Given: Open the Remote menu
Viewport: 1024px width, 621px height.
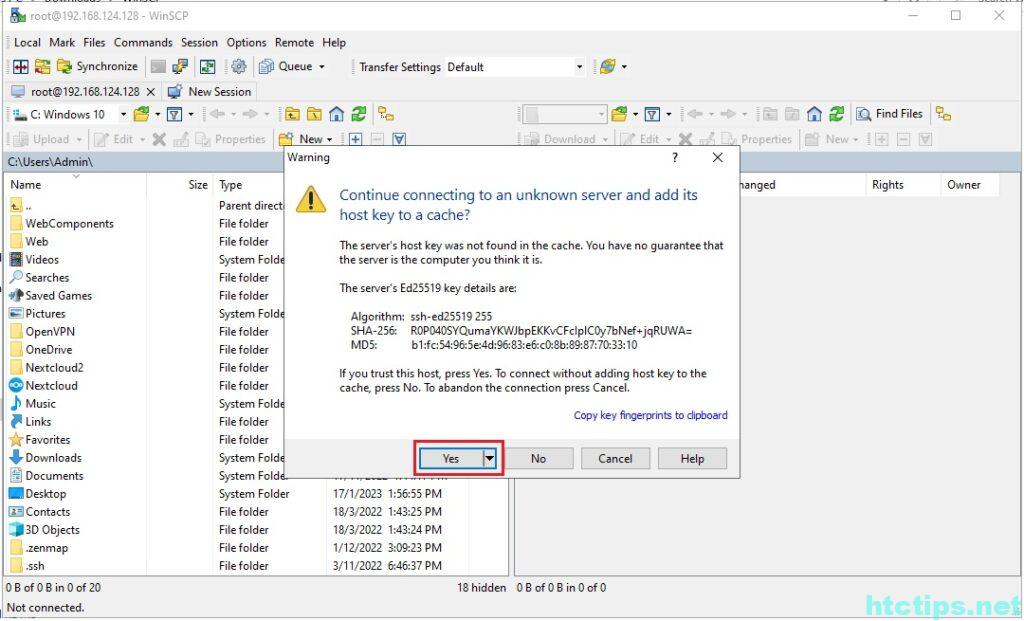Looking at the screenshot, I should (294, 42).
